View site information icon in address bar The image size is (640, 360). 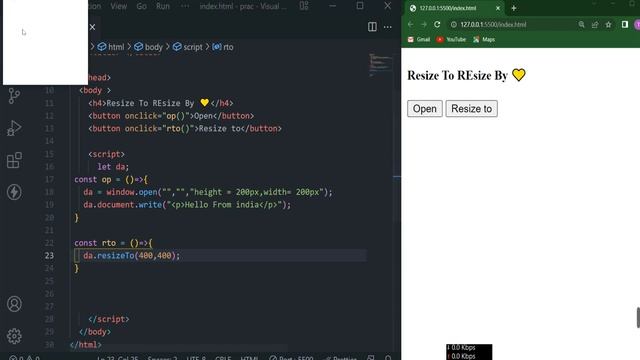[x=453, y=24]
